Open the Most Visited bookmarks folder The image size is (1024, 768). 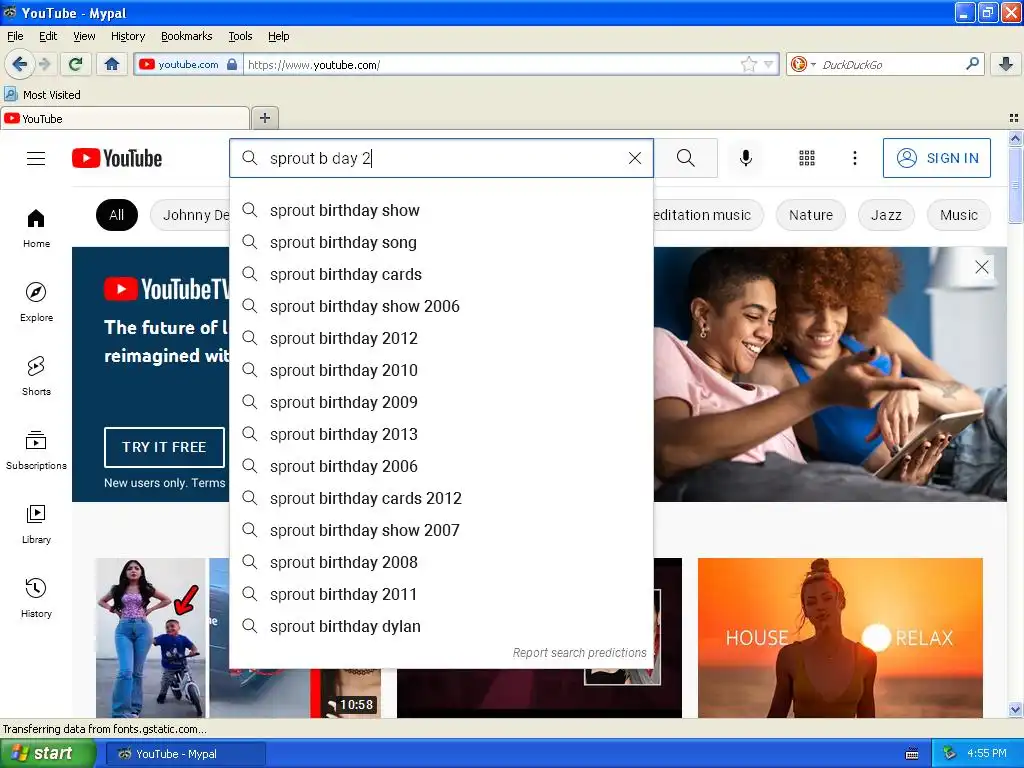(42, 95)
